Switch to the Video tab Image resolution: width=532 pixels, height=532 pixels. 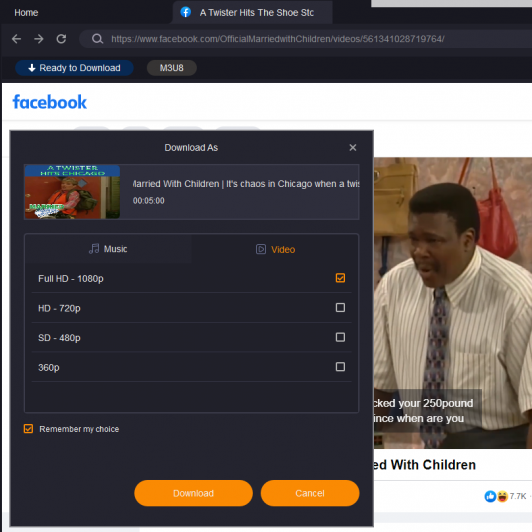pos(275,249)
